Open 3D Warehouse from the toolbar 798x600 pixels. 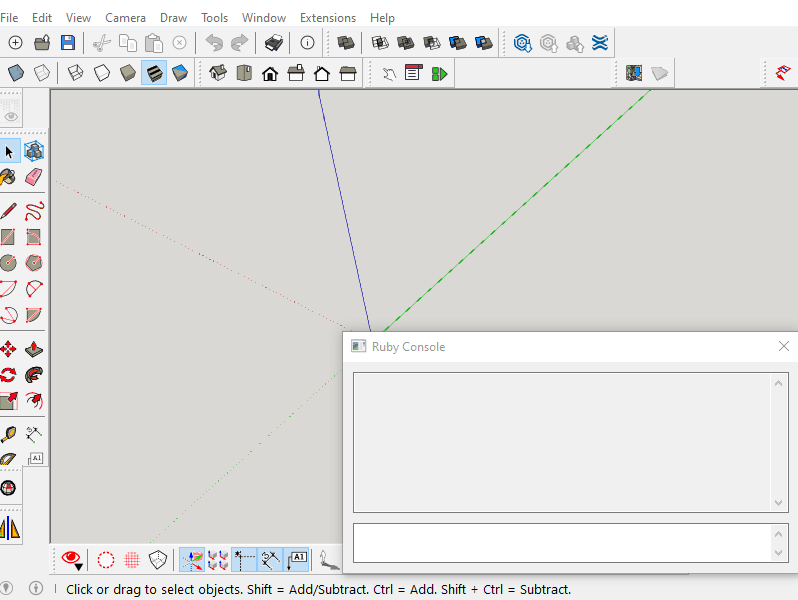tap(523, 43)
